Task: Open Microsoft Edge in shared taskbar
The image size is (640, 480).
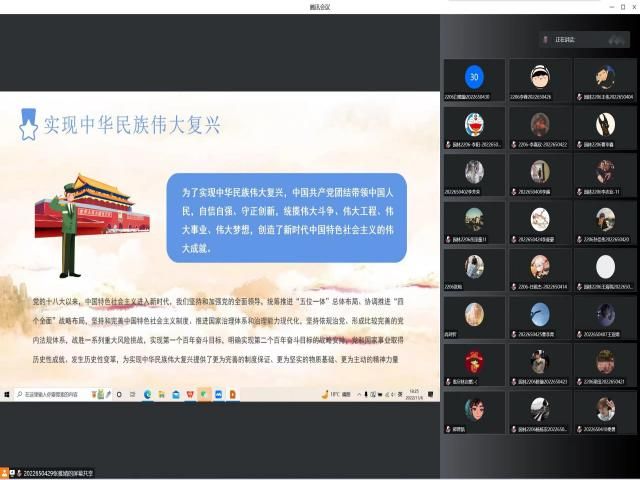Action: 147,394
